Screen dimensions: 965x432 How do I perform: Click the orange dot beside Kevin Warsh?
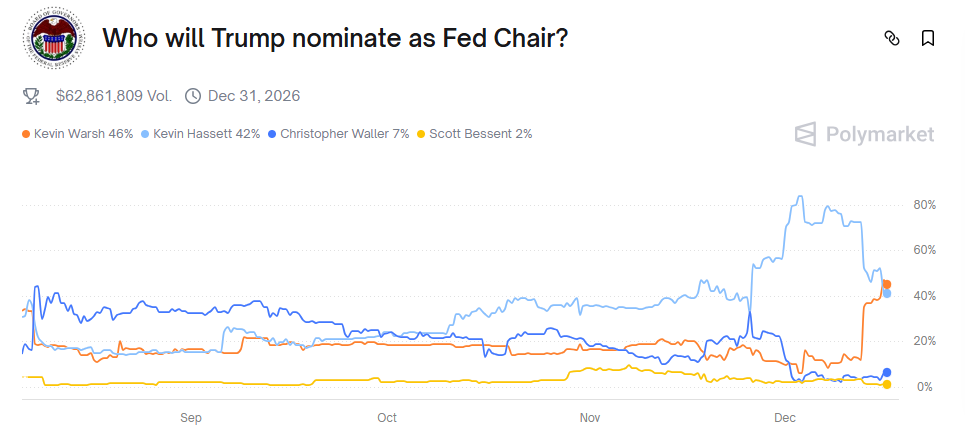[x=26, y=133]
